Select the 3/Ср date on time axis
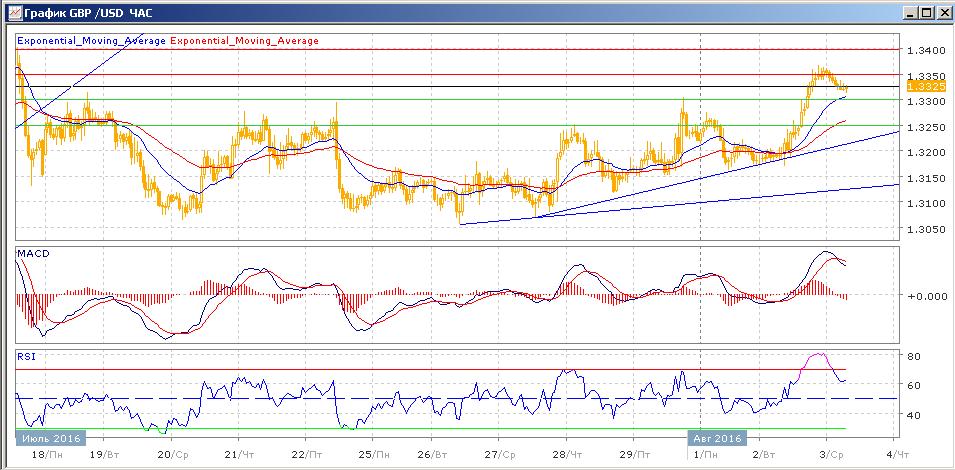The width and height of the screenshot is (955, 470). pos(831,453)
